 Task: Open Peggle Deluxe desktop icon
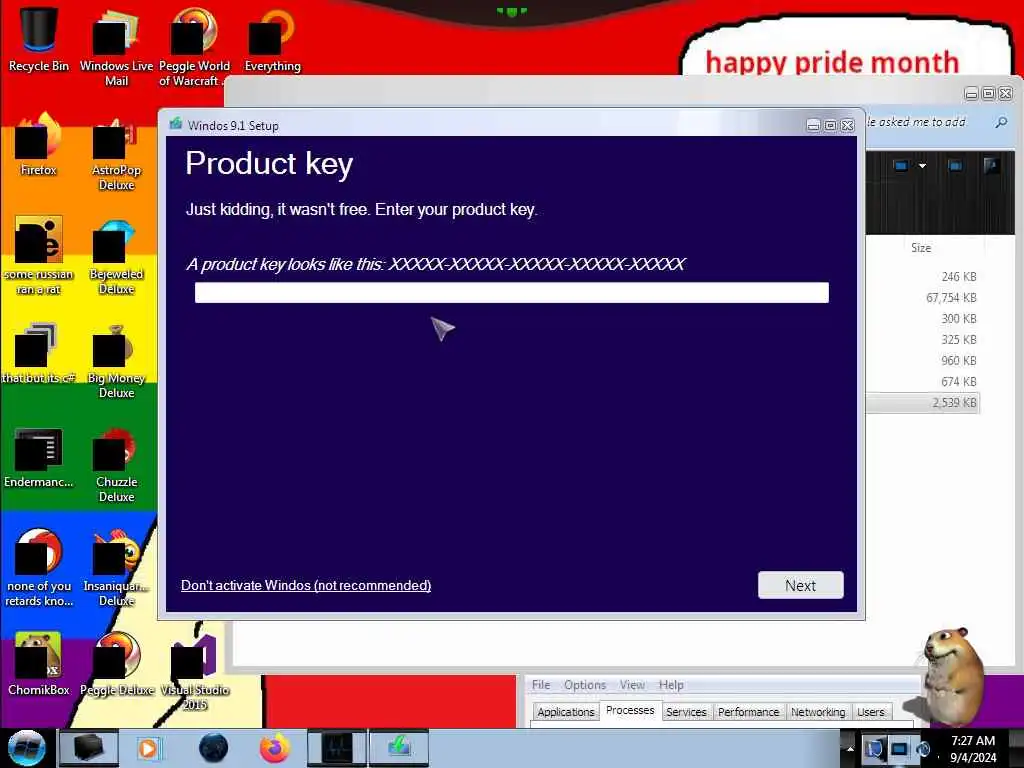click(x=116, y=663)
